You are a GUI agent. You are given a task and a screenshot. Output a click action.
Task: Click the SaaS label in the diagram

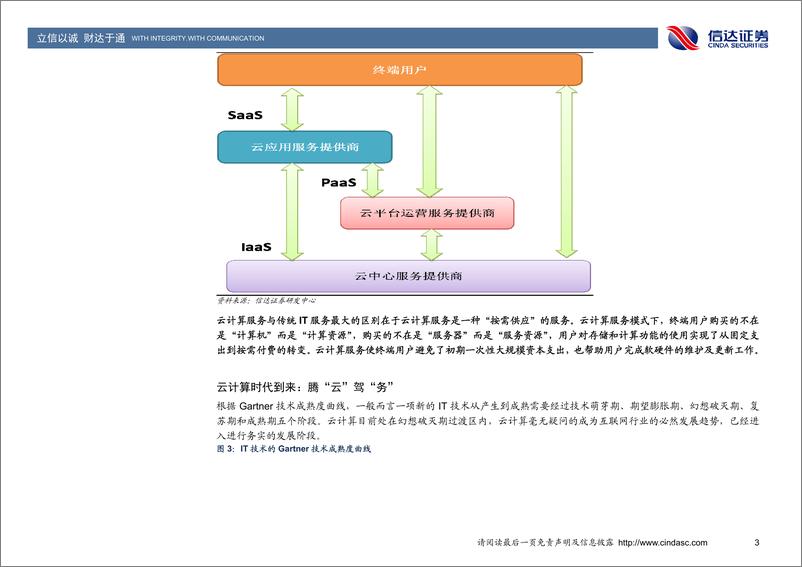pyautogui.click(x=245, y=115)
